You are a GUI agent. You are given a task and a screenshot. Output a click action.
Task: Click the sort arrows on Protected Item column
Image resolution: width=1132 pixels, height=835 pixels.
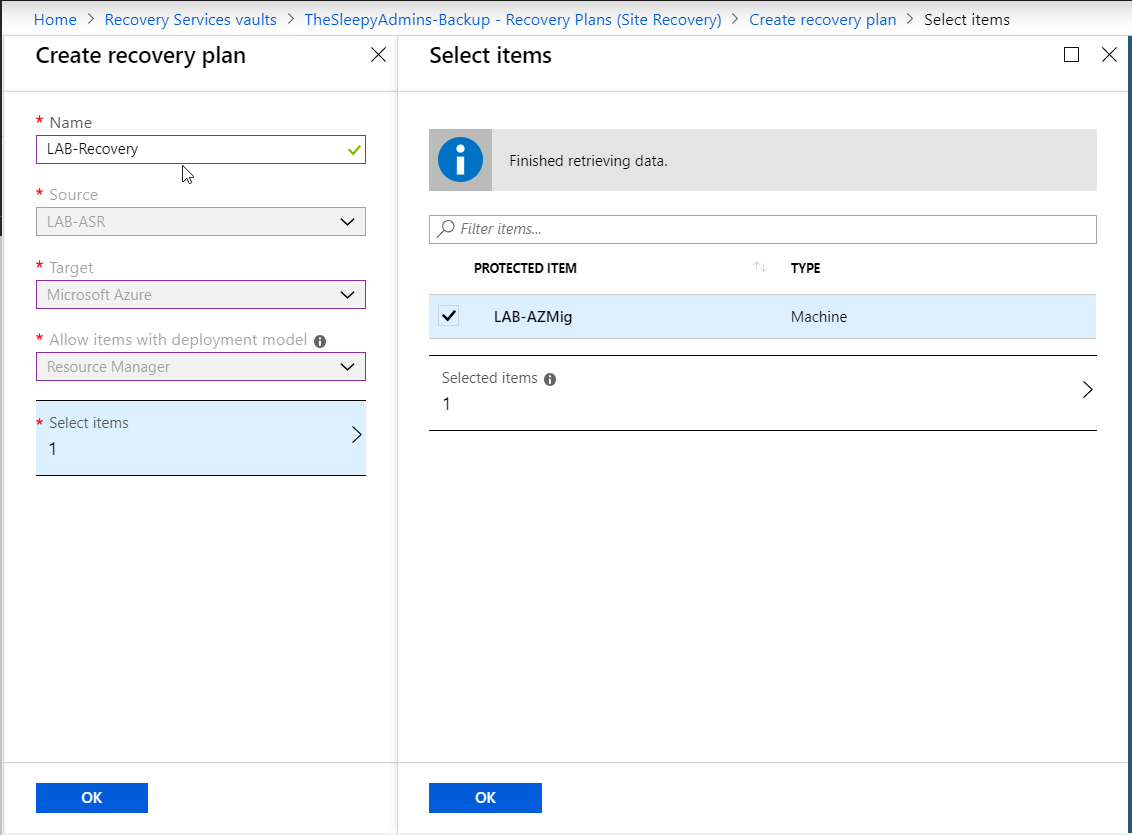pos(760,267)
